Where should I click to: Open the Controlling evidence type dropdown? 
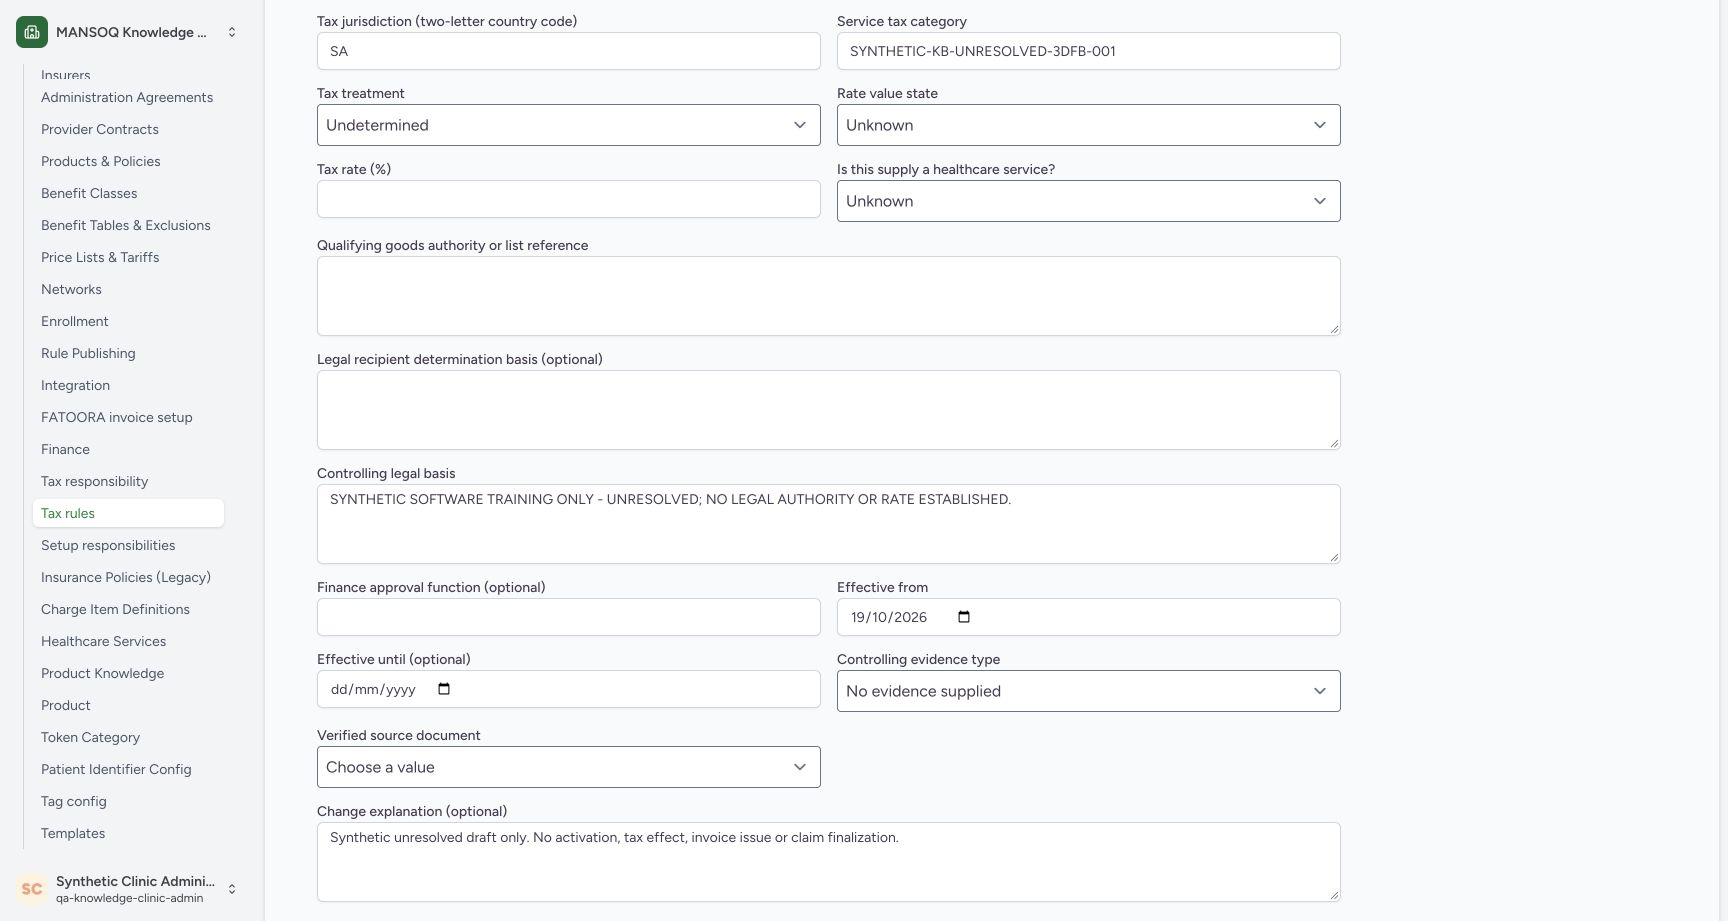point(1088,691)
